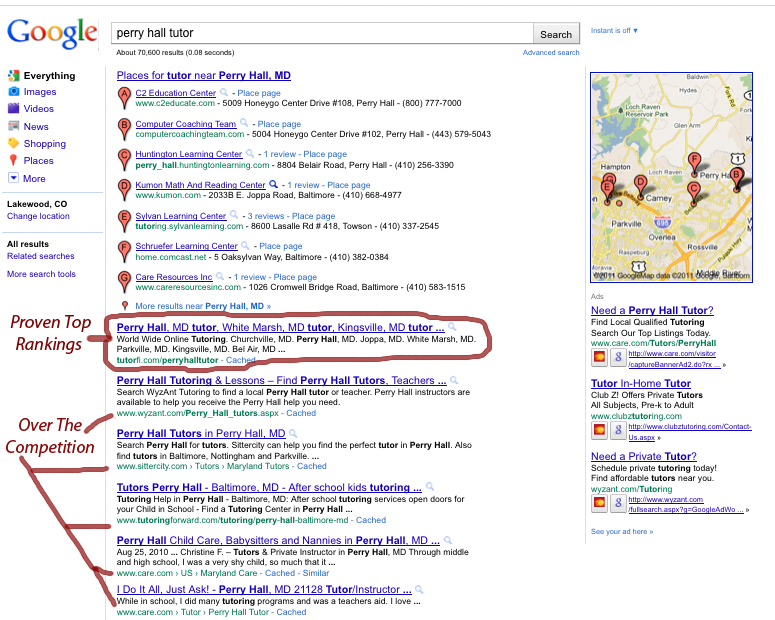Viewport: 775px width, 620px height.
Task: Toggle the 'Instant is off' dropdown
Action: point(614,31)
